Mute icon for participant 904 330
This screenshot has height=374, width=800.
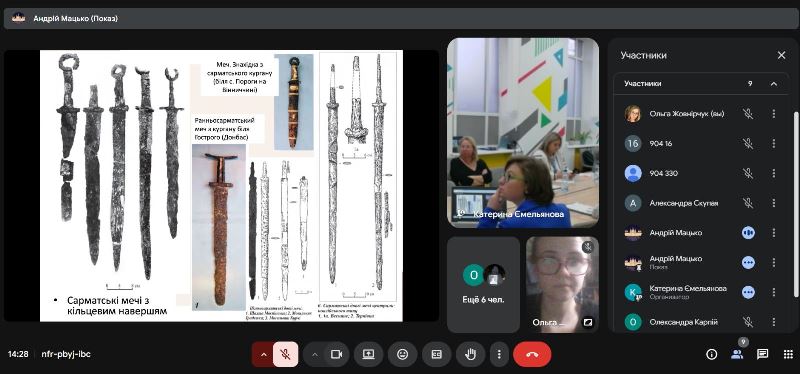click(748, 173)
